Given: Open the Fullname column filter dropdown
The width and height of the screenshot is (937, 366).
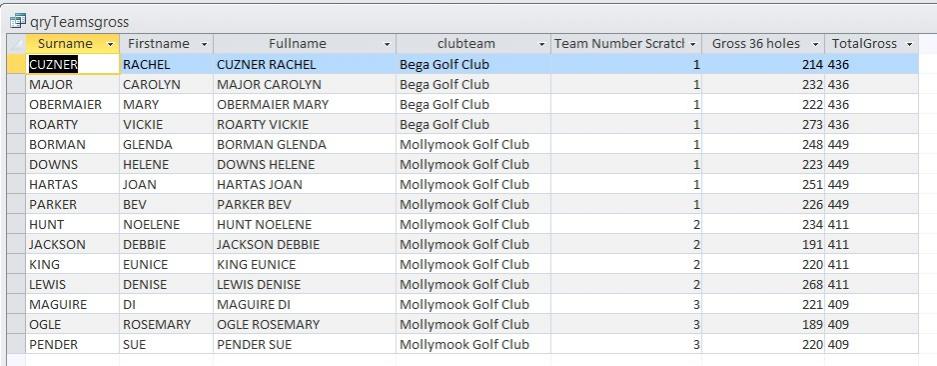Looking at the screenshot, I should coord(387,44).
